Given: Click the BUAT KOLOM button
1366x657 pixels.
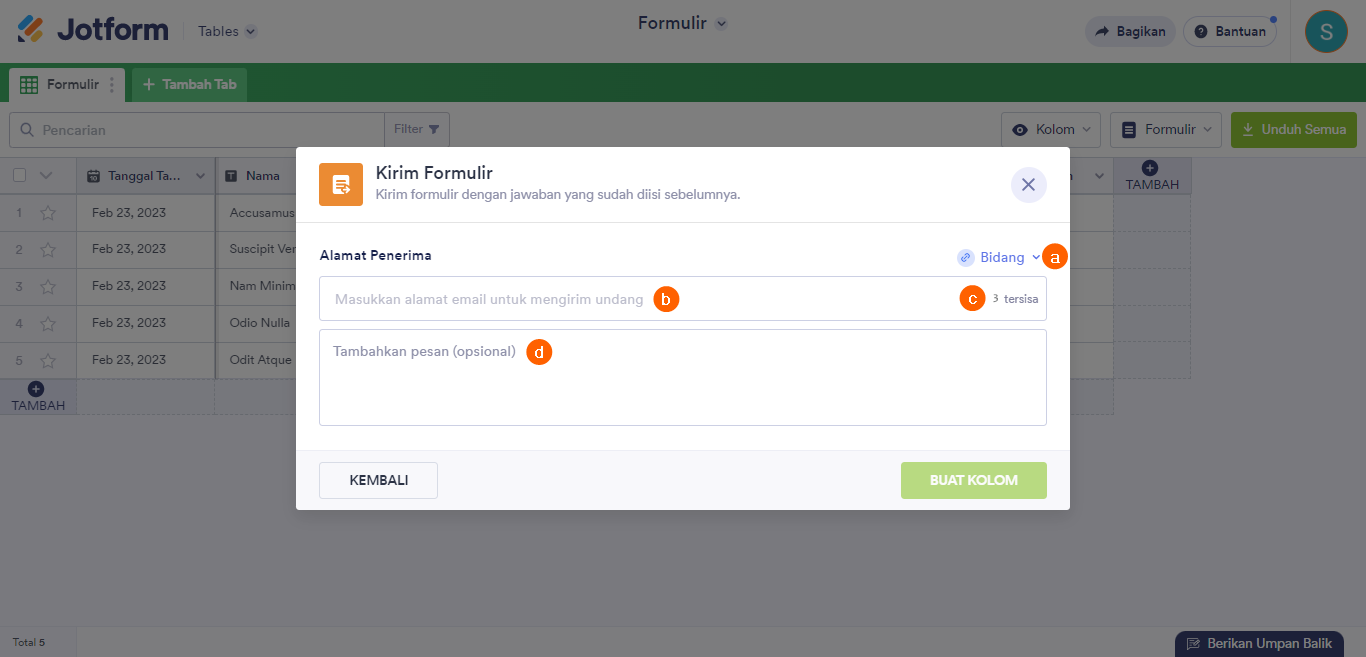Looking at the screenshot, I should click(x=973, y=480).
